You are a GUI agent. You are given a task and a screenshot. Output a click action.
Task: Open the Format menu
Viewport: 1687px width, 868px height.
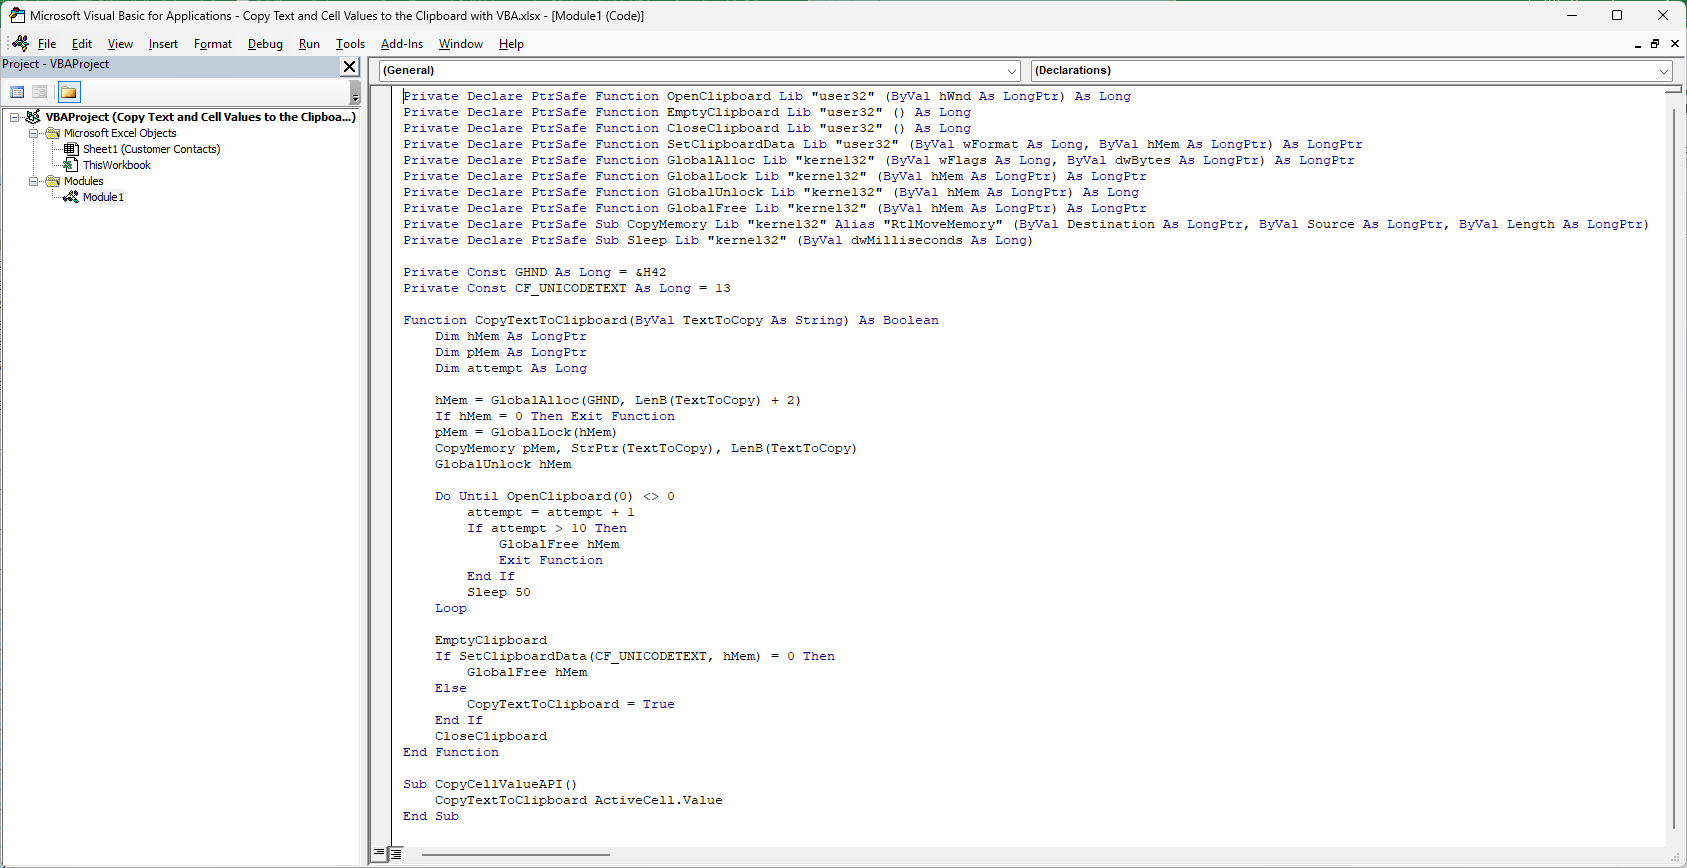coord(213,44)
